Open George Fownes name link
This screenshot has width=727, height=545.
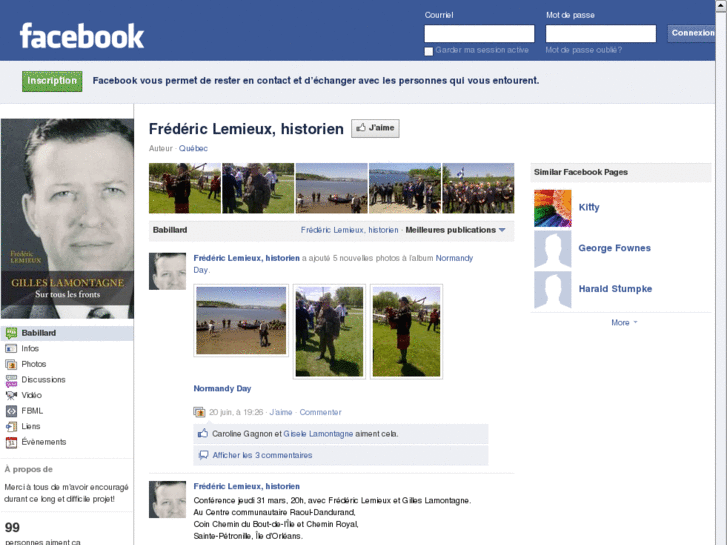click(x=614, y=248)
